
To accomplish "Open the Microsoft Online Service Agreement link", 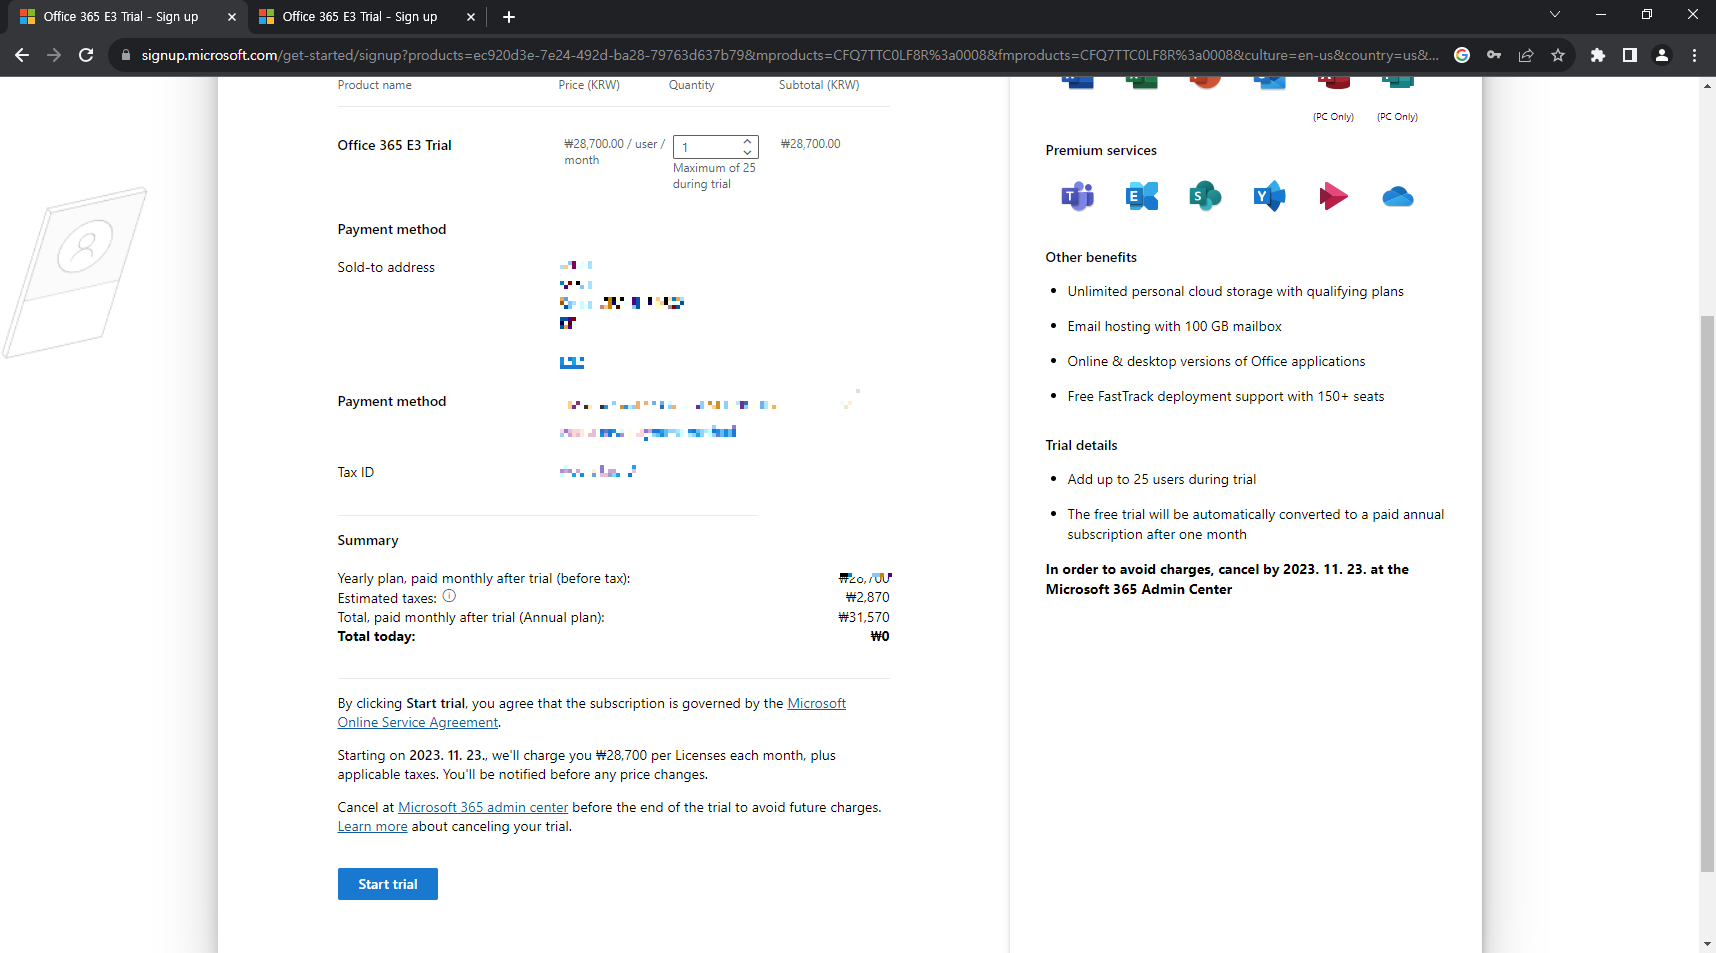I will (592, 713).
